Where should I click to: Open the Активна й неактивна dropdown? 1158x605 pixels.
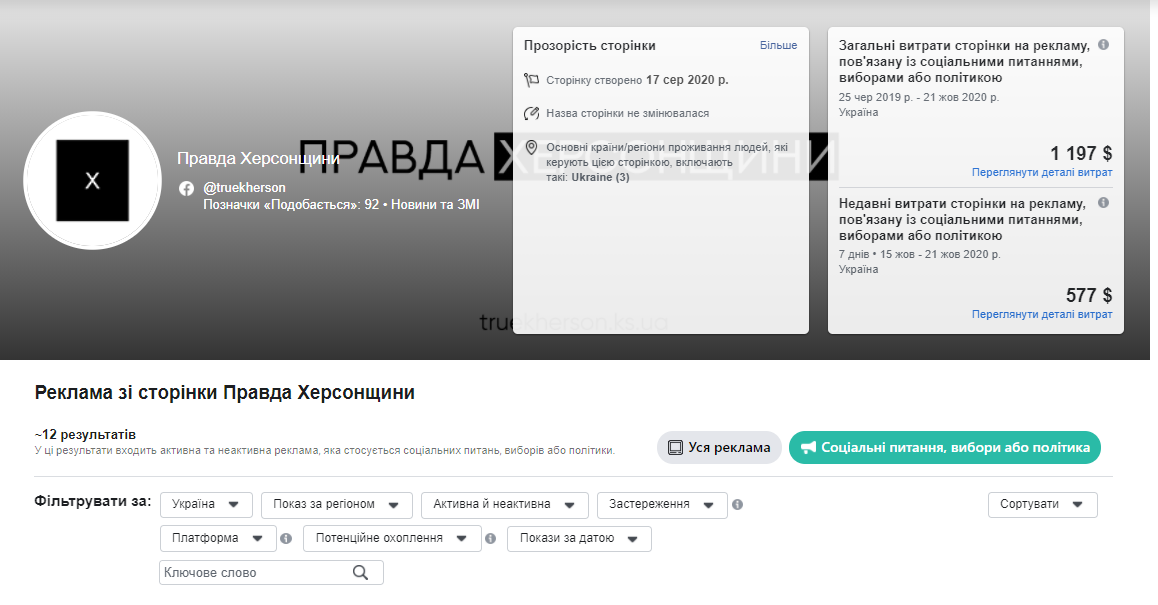coord(504,505)
